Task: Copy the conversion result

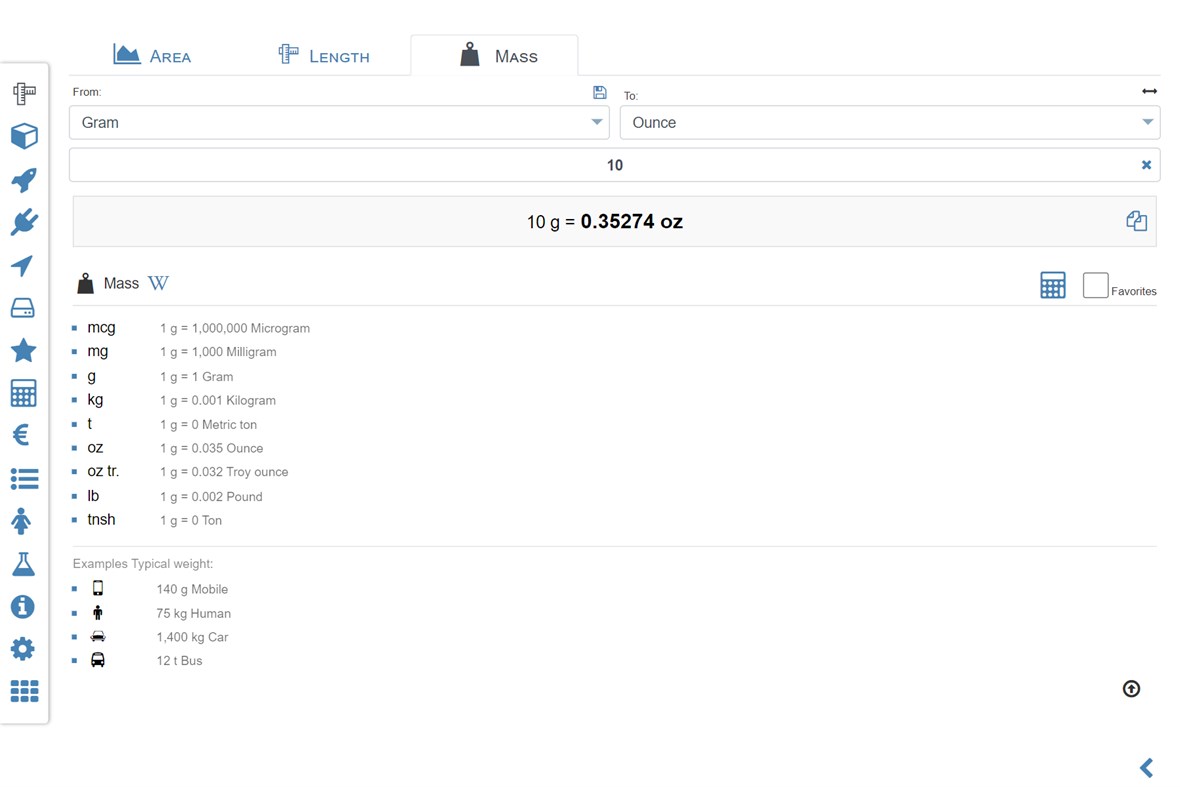Action: pyautogui.click(x=1136, y=220)
